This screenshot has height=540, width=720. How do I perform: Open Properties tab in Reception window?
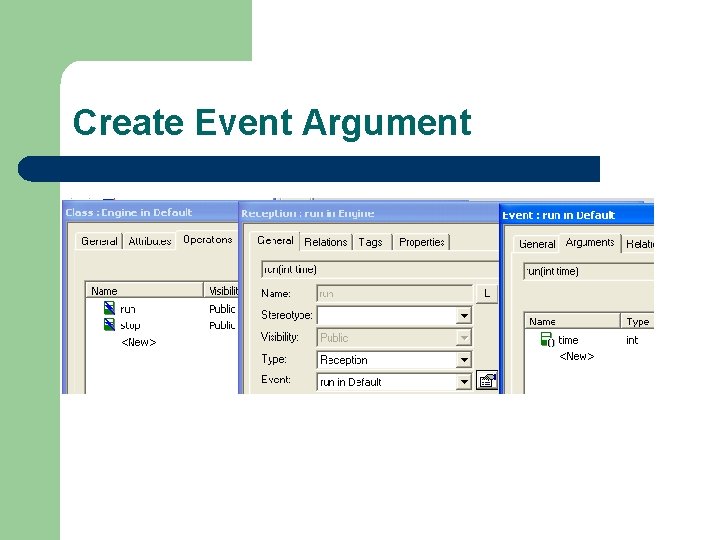(422, 242)
